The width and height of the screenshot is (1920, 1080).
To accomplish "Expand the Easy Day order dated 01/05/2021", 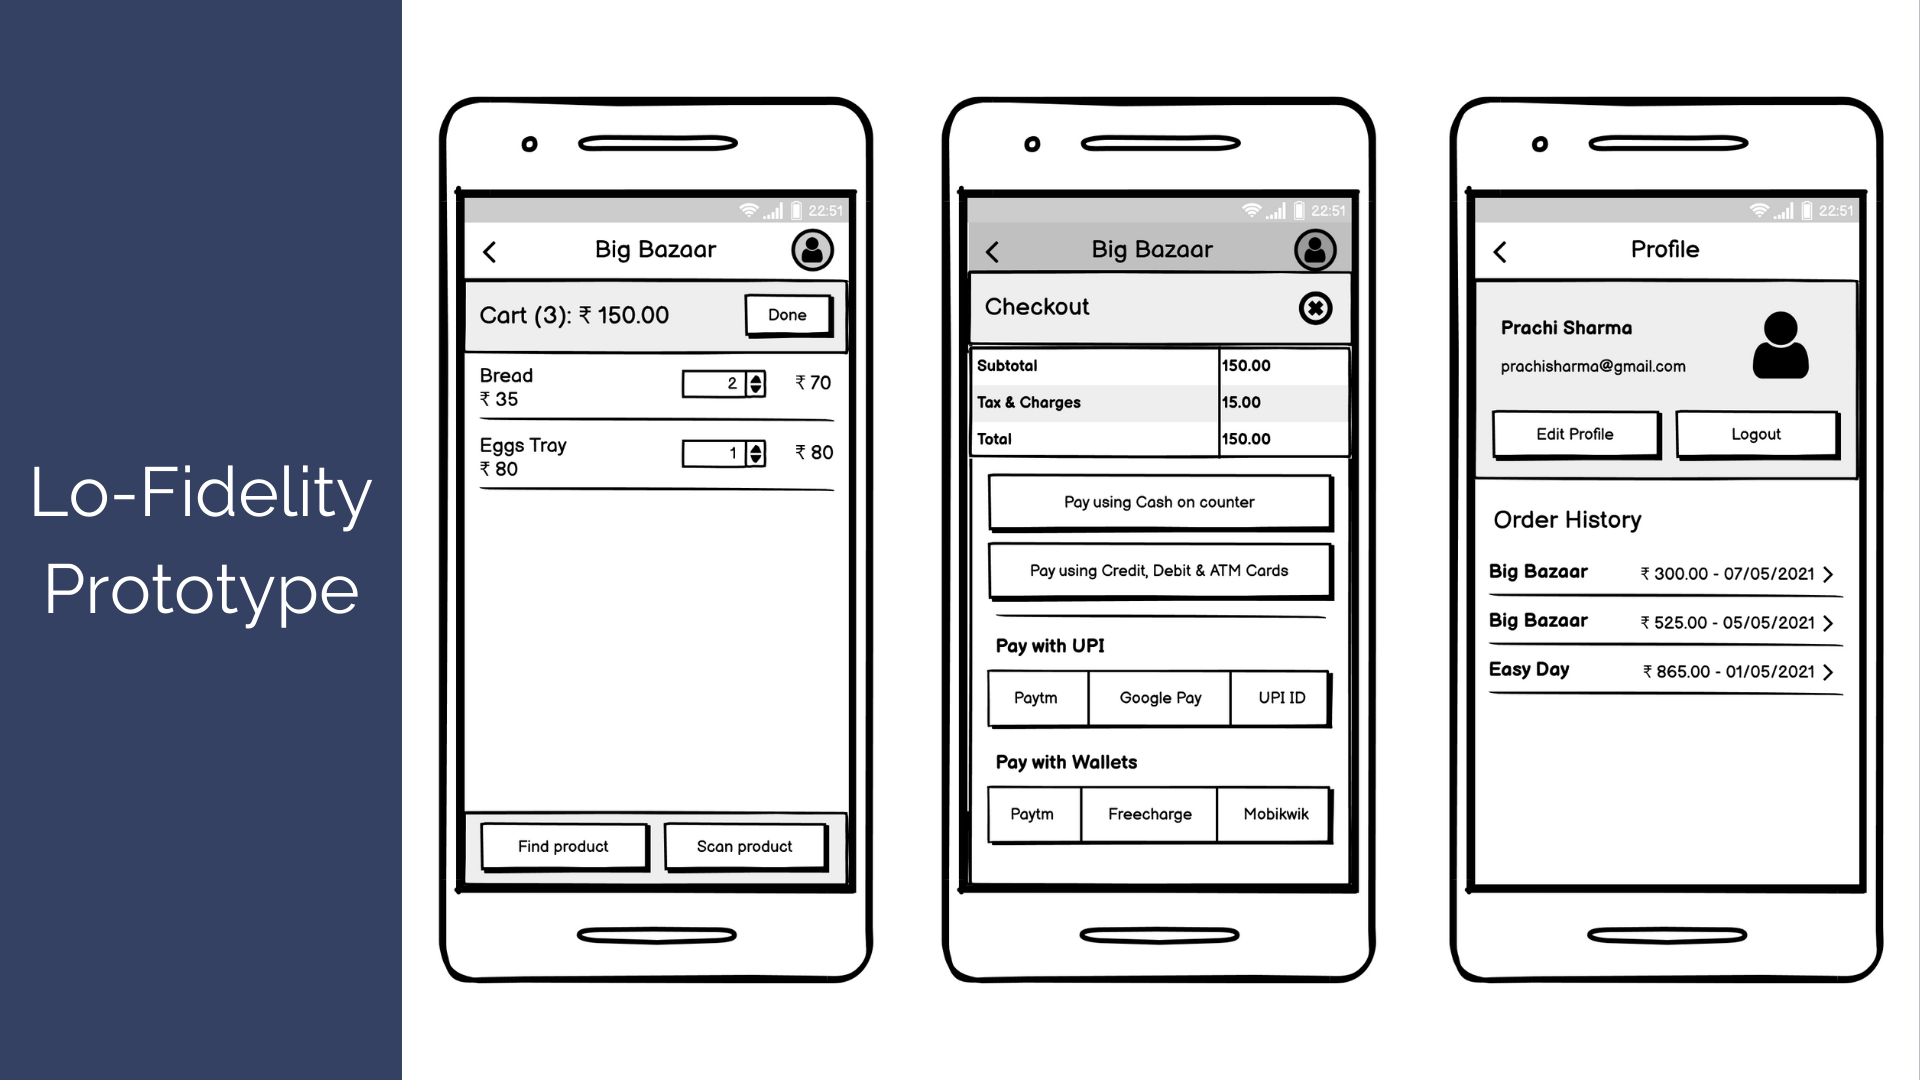I will (x=1837, y=671).
